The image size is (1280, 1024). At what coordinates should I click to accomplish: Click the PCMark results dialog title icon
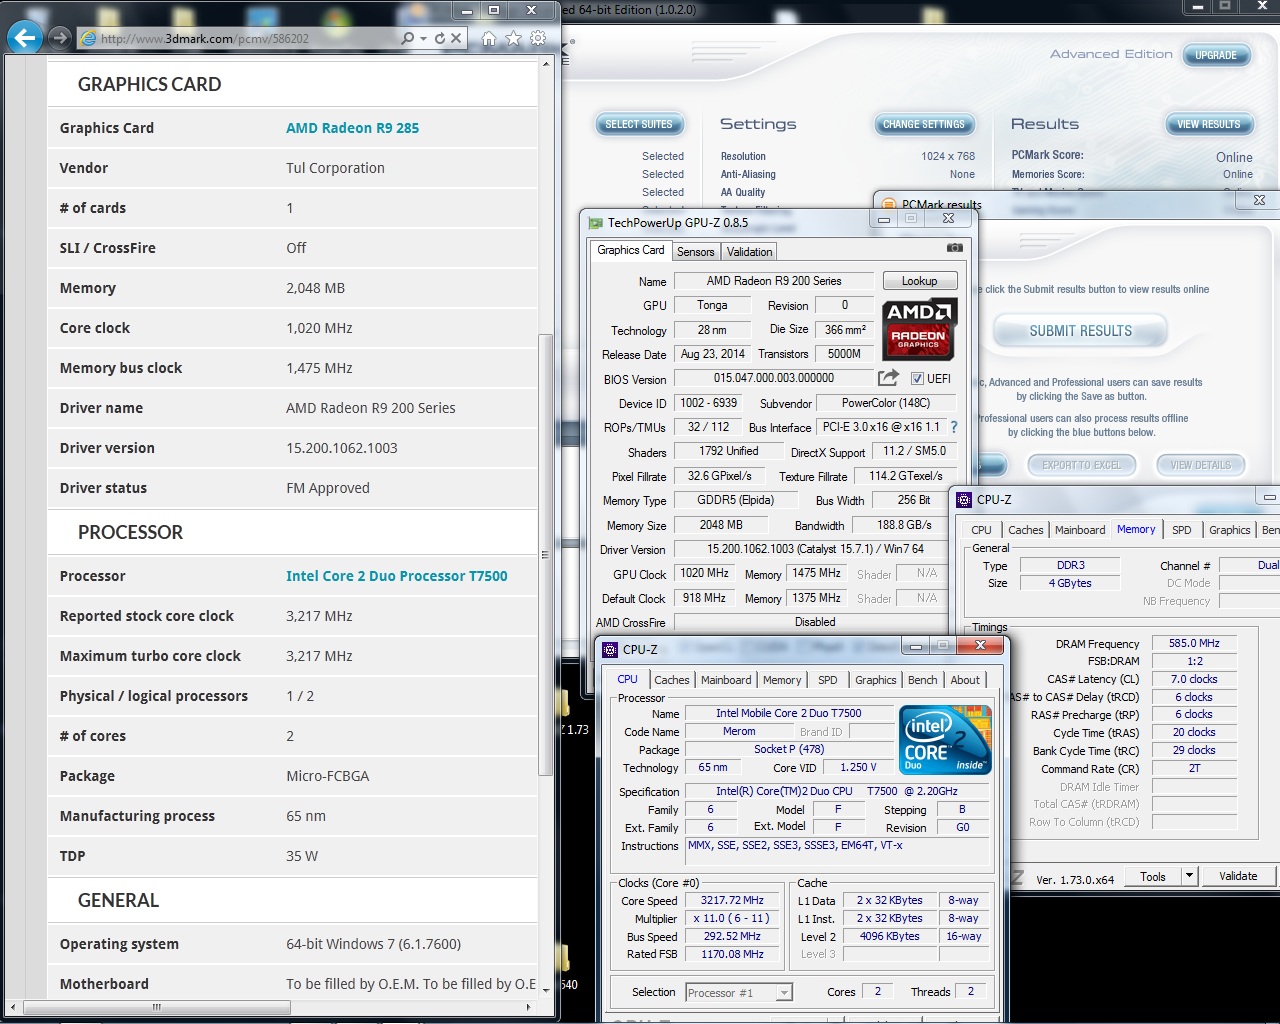click(x=889, y=205)
